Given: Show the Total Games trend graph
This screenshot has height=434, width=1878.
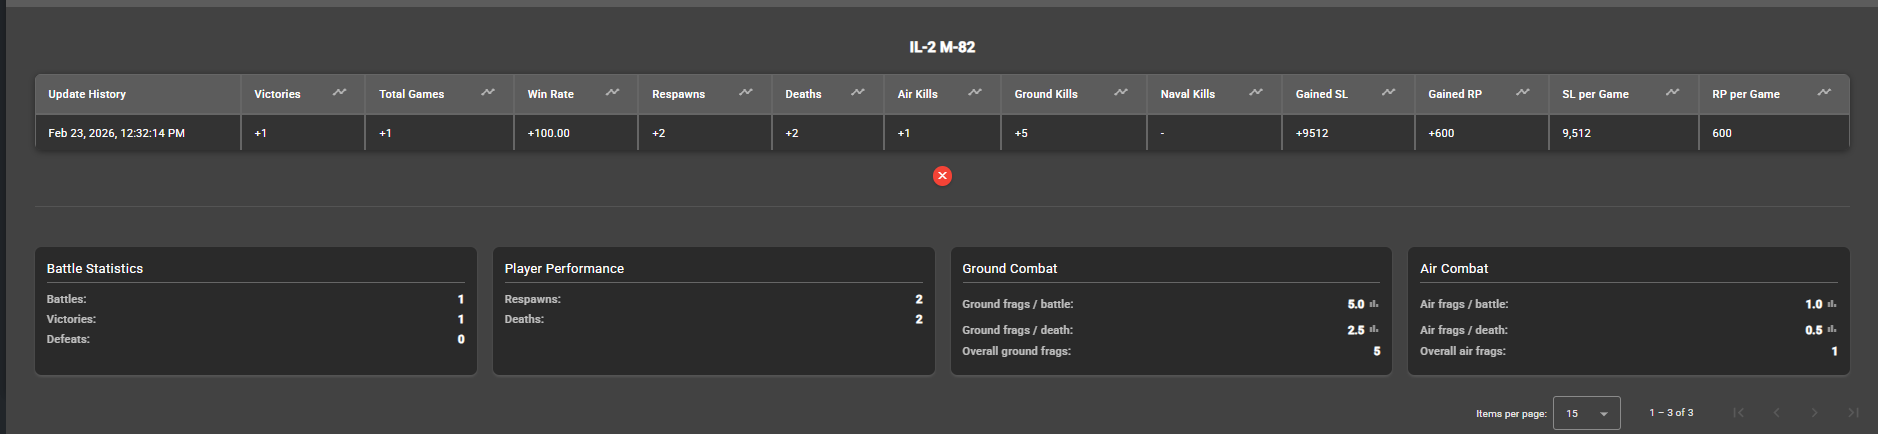Looking at the screenshot, I should [488, 92].
